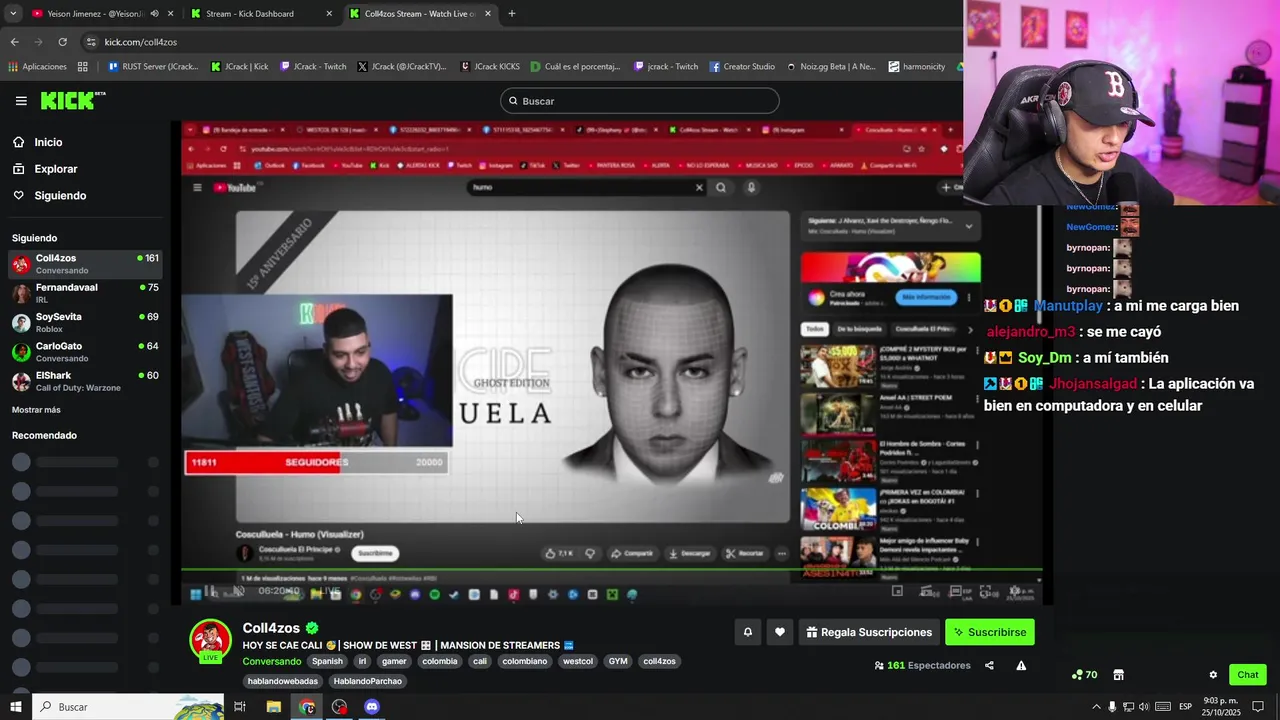The image size is (1280, 720).
Task: Open the SoySevita channel
Action: coord(86,322)
